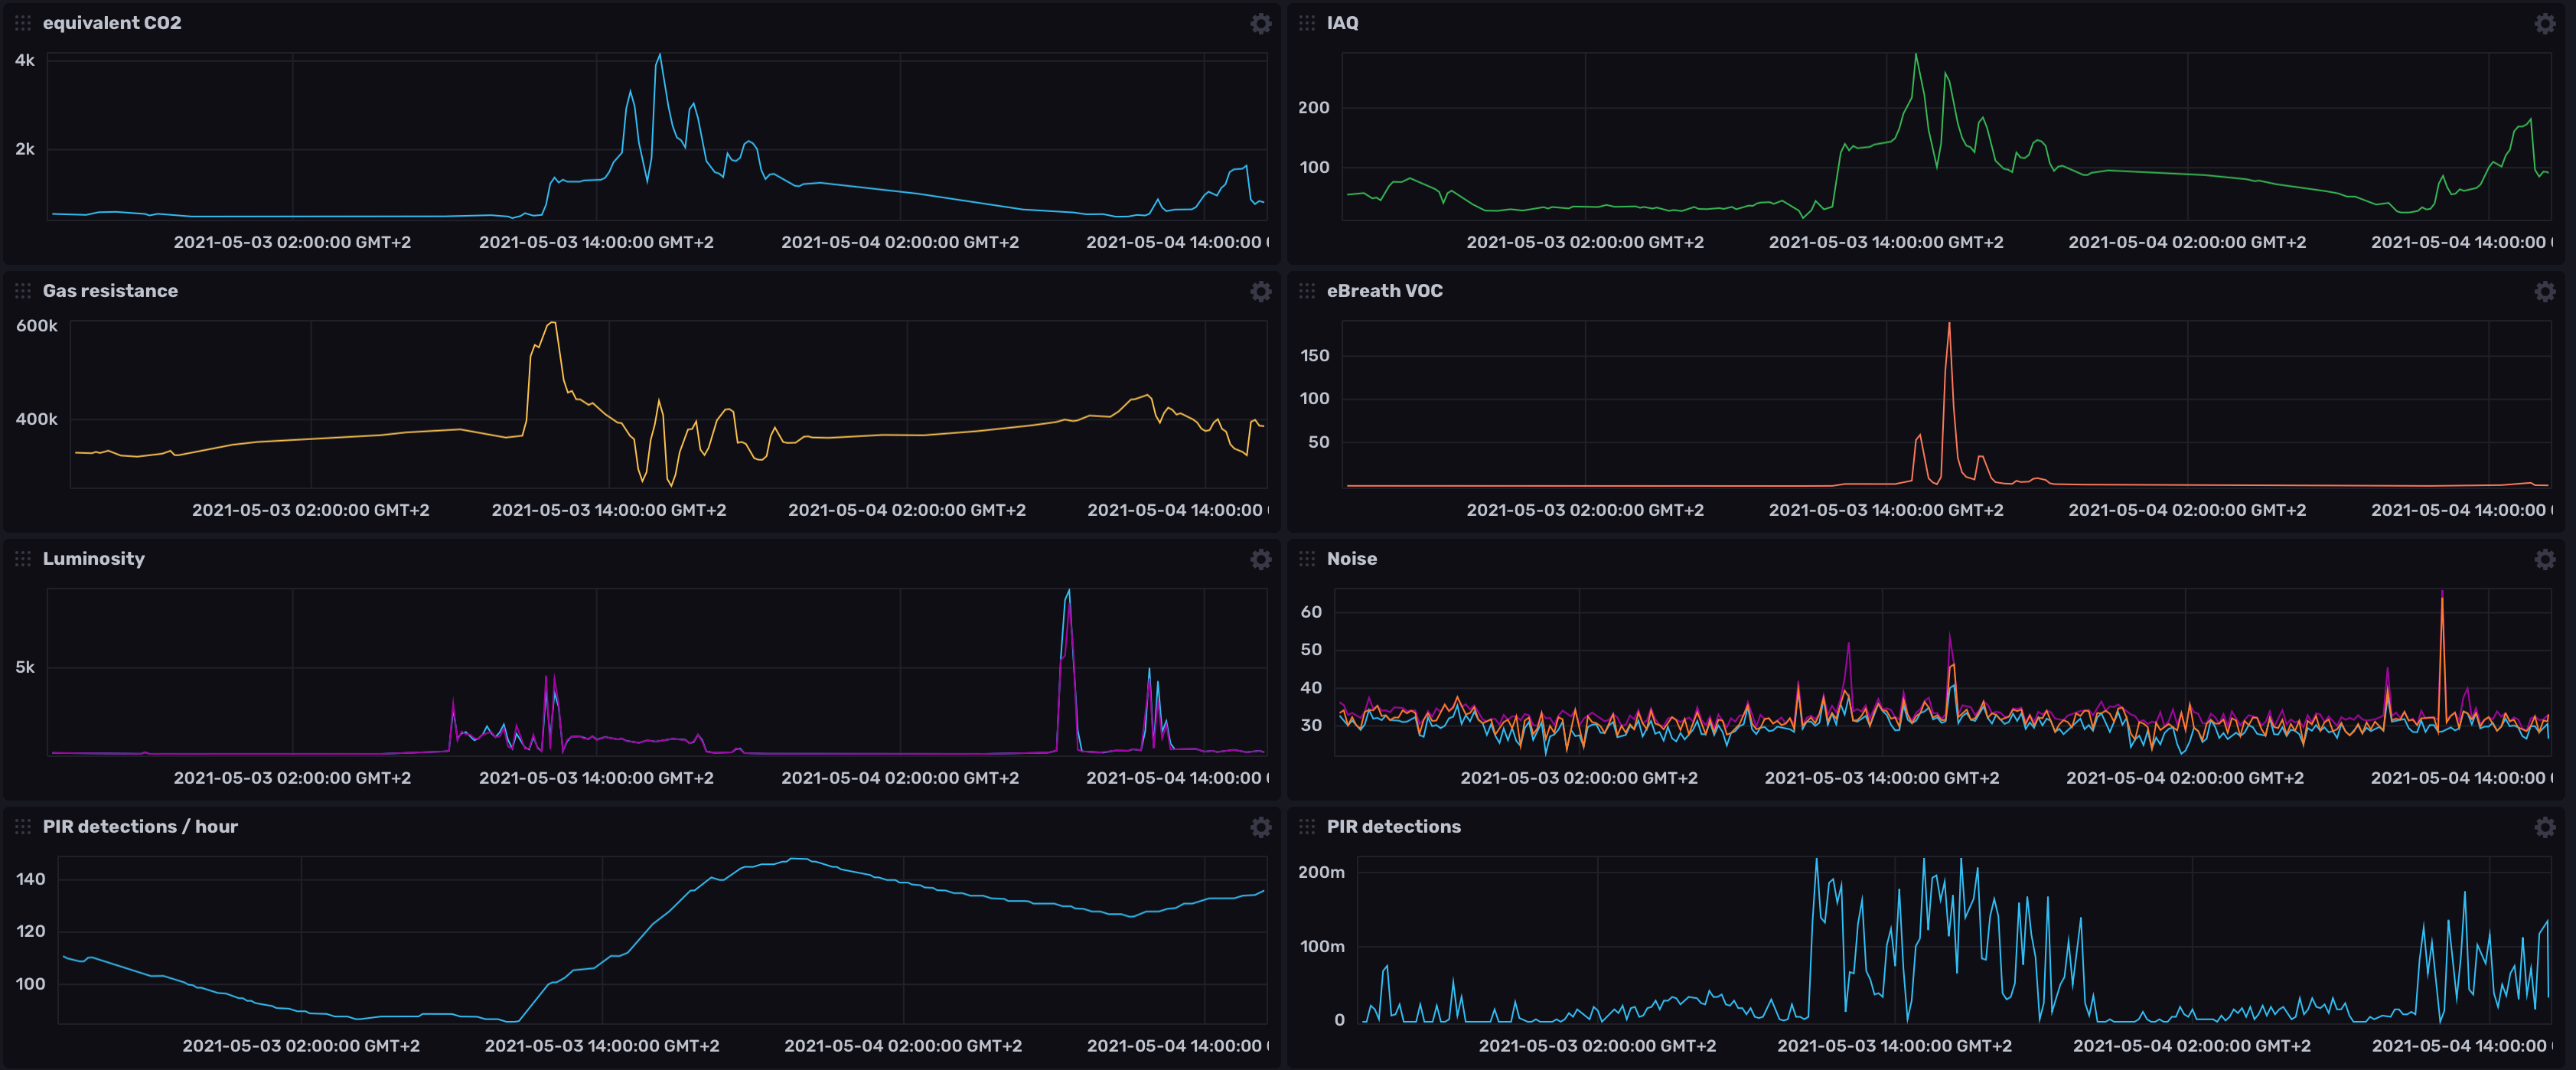Grab drag handle of Noise panel
2576x1070 pixels.
pyautogui.click(x=1306, y=559)
